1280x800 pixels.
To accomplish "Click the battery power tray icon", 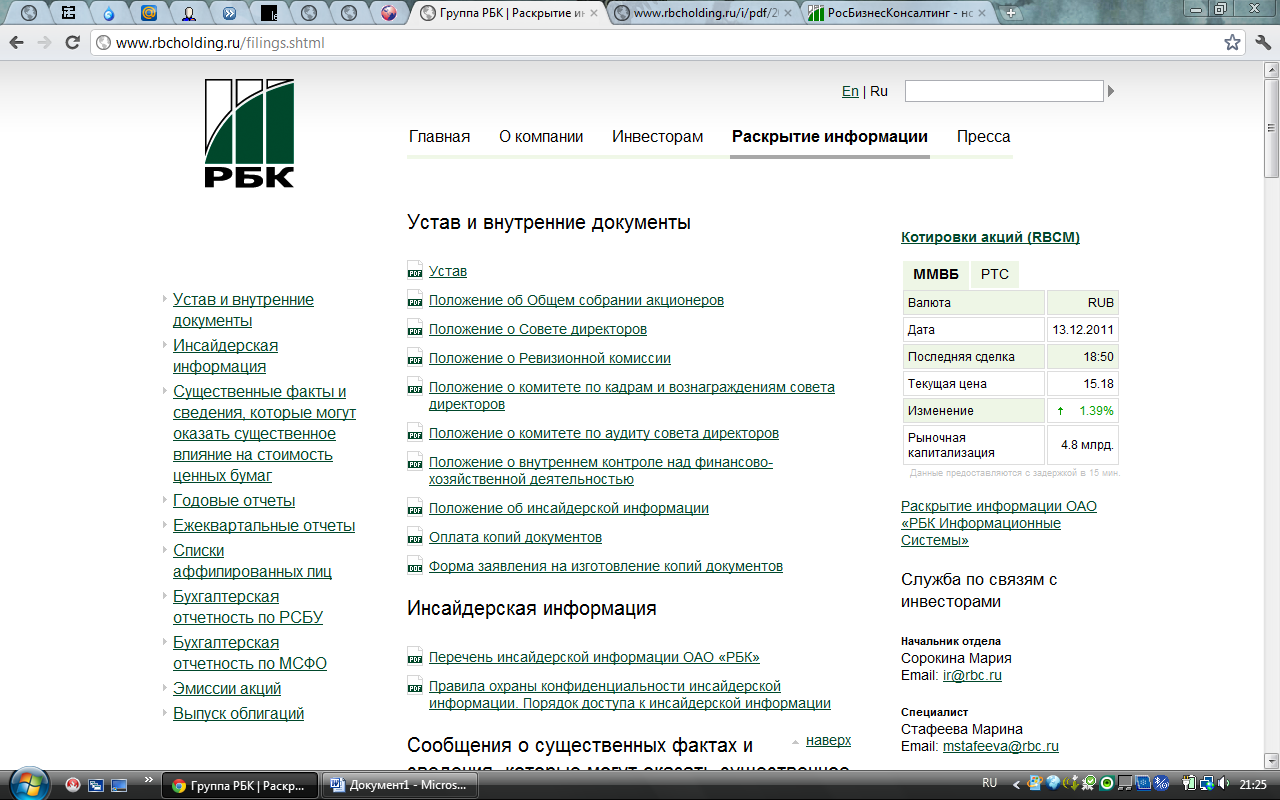I will (x=1190, y=783).
